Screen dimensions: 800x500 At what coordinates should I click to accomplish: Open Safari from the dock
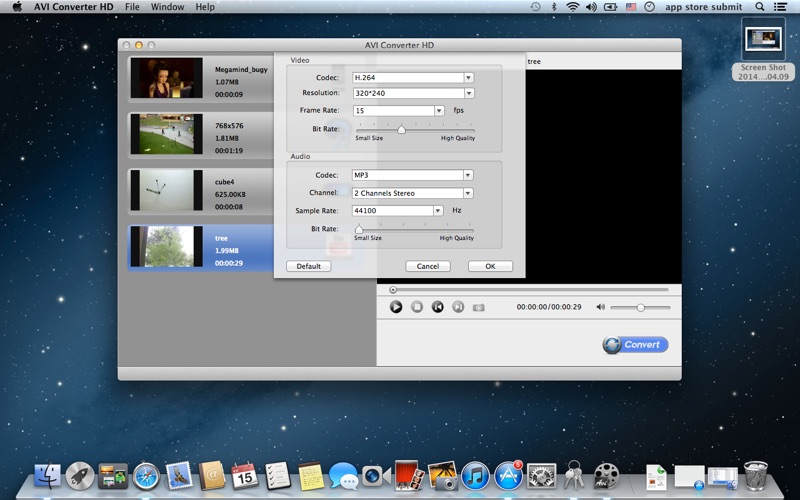[146, 475]
